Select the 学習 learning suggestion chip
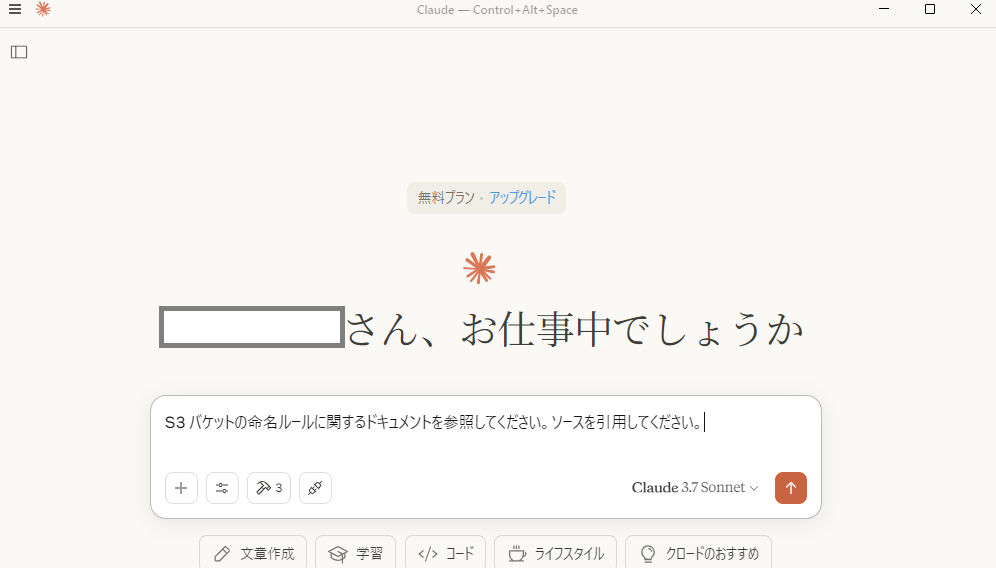Image resolution: width=996 pixels, height=568 pixels. point(355,553)
